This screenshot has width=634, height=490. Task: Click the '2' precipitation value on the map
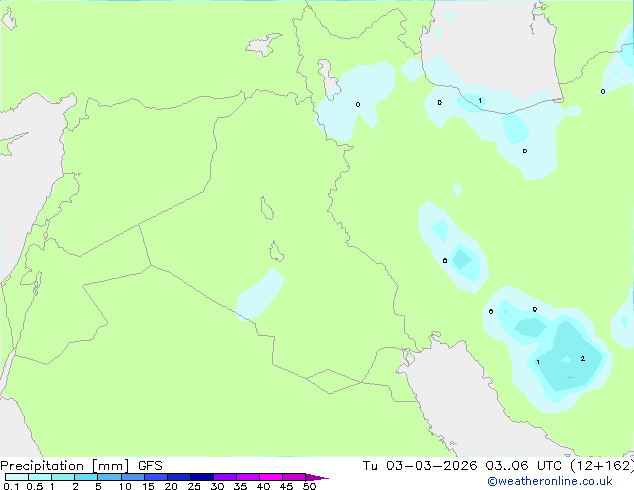click(583, 358)
